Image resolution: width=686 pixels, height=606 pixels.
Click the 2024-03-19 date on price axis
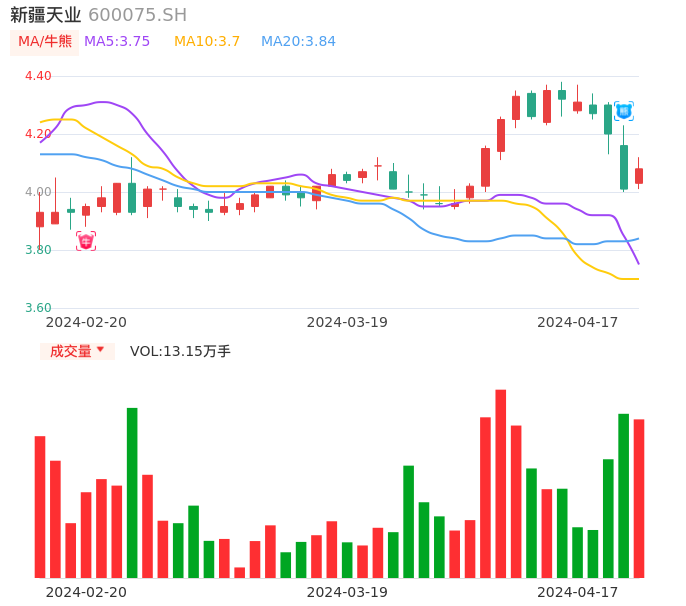click(347, 322)
